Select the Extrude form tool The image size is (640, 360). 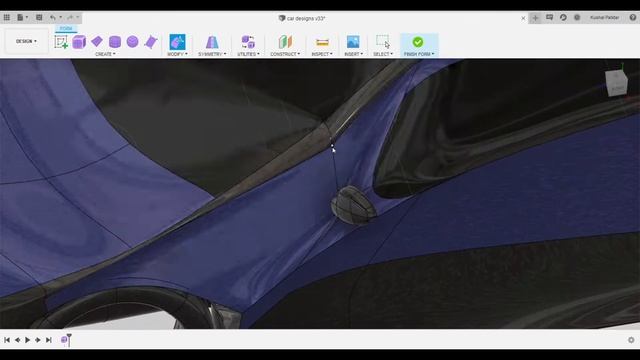[x=151, y=42]
